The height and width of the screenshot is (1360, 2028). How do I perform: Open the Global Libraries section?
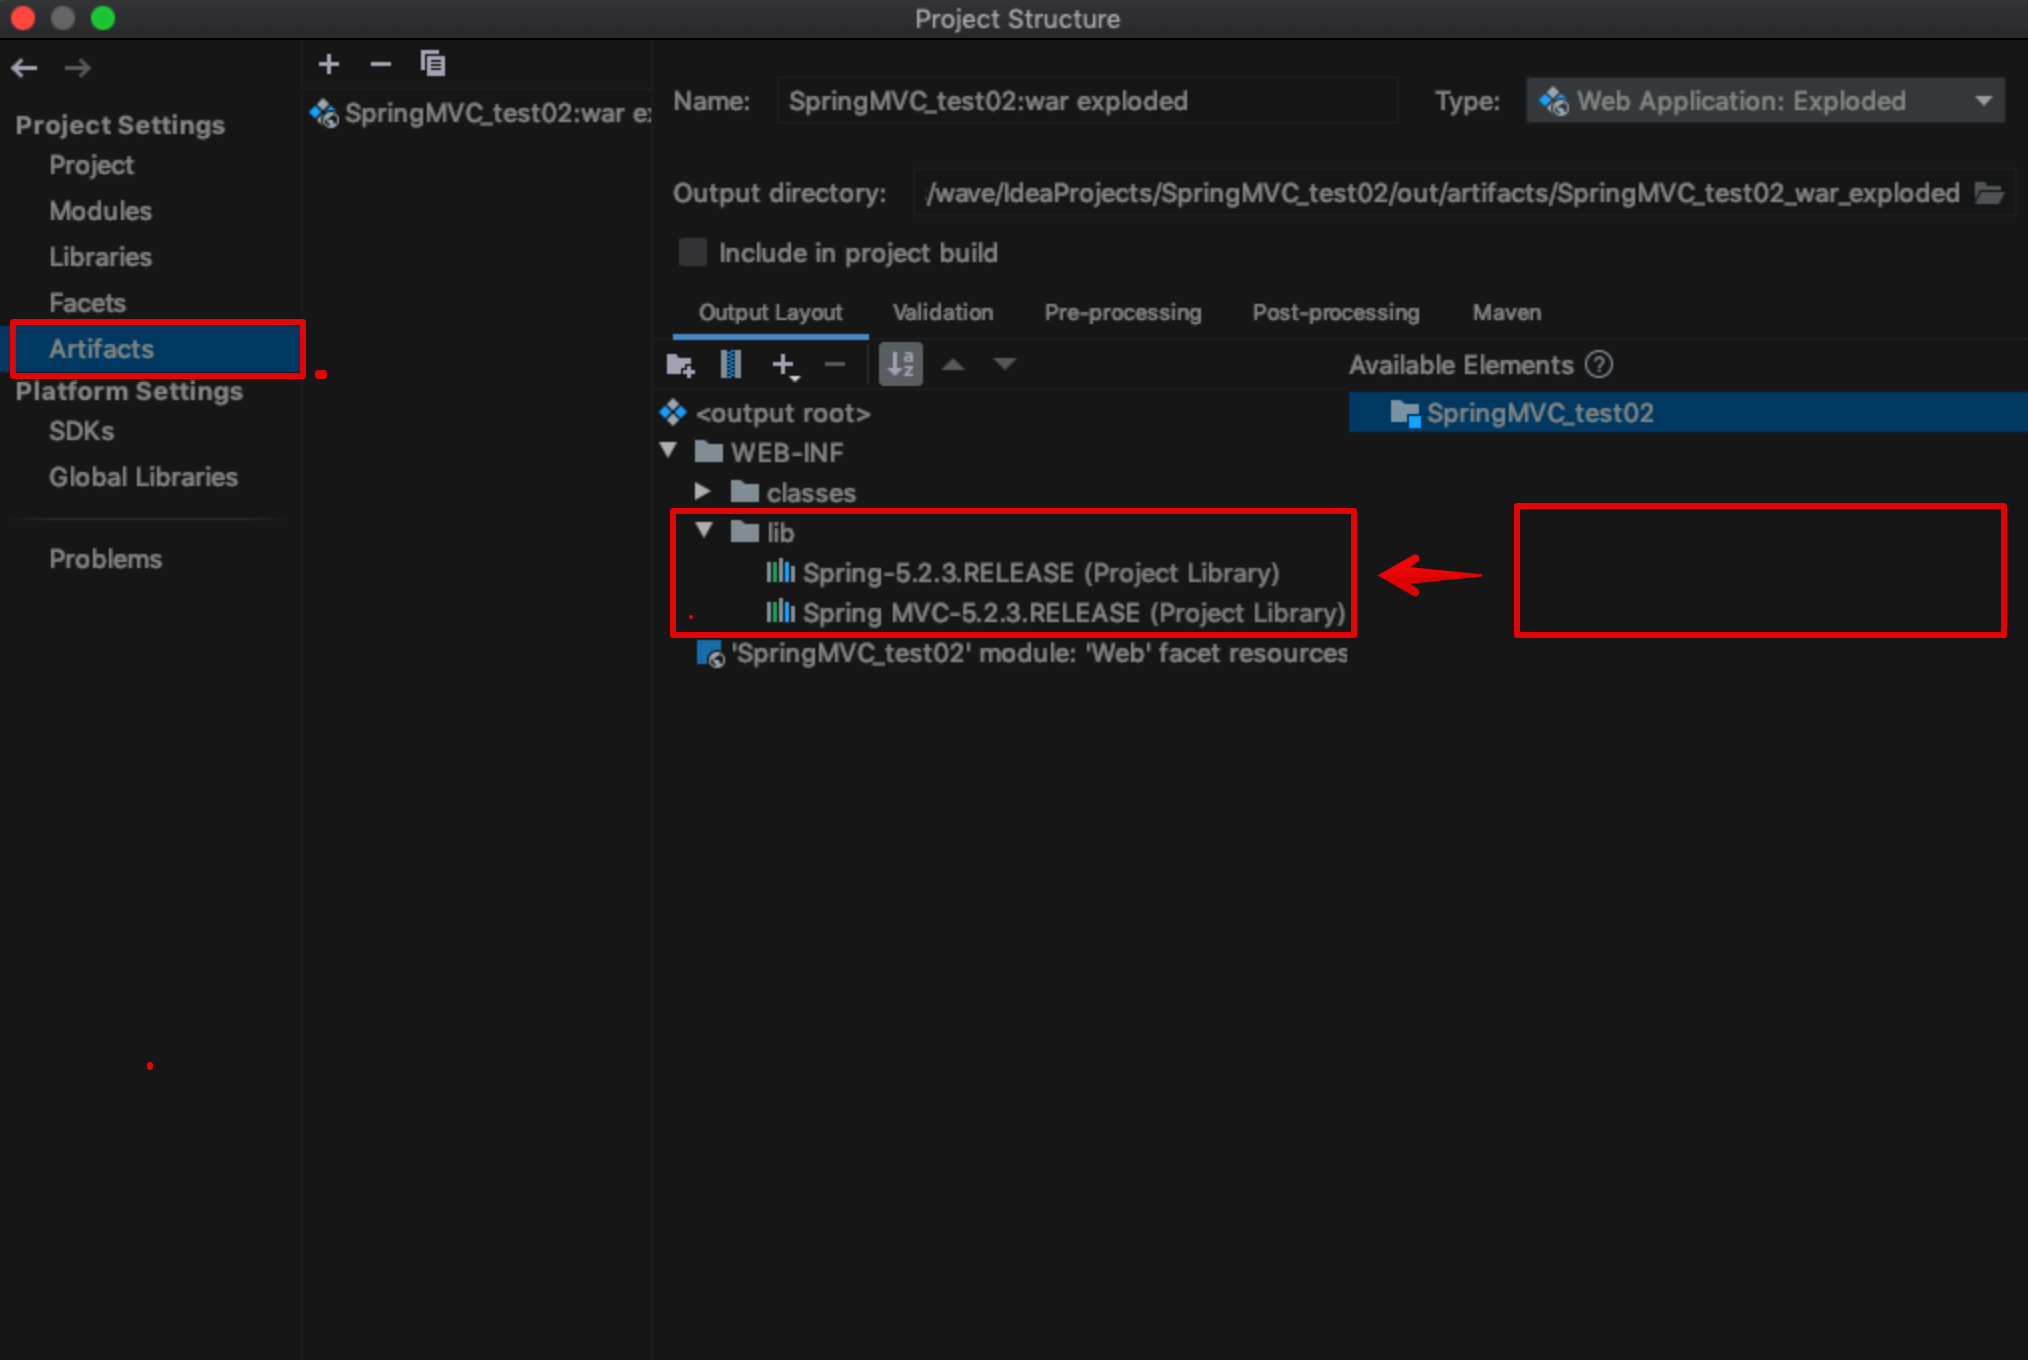[143, 477]
